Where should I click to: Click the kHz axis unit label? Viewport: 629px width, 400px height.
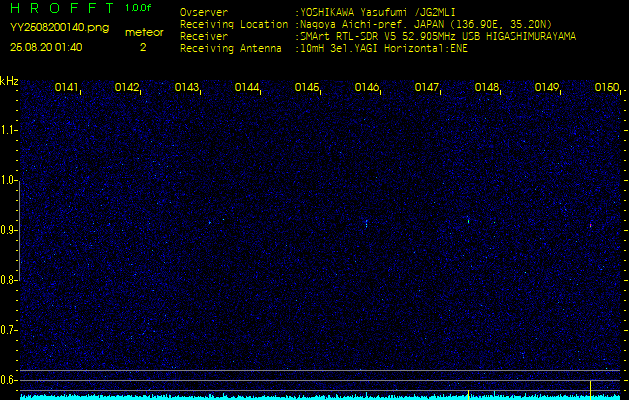[9, 81]
